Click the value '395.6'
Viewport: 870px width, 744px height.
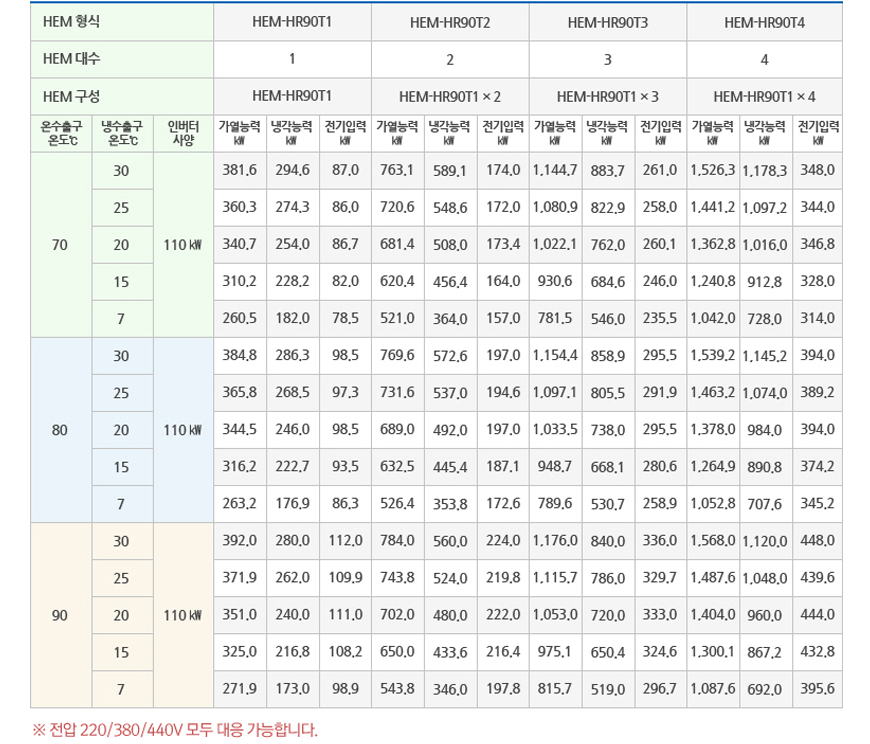pos(817,689)
